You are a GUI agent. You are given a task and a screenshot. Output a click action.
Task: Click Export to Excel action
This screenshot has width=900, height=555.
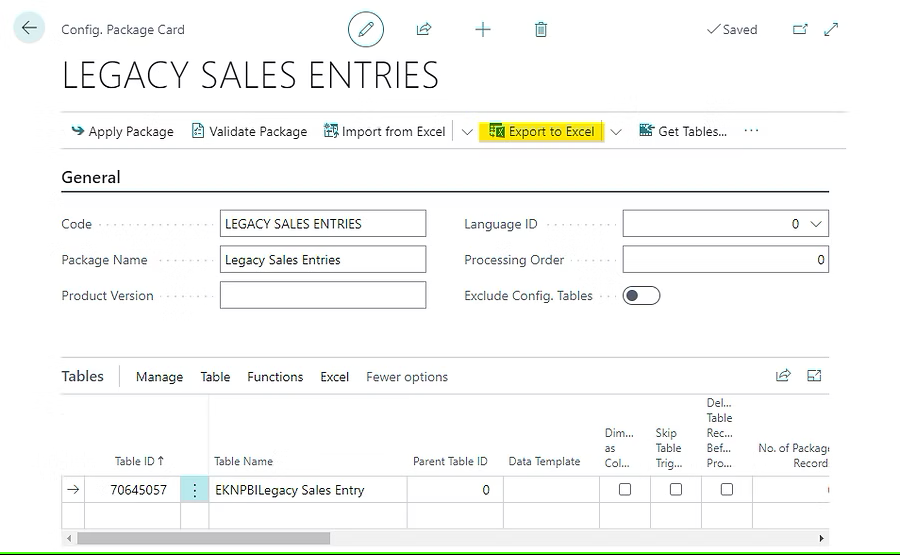tap(541, 131)
